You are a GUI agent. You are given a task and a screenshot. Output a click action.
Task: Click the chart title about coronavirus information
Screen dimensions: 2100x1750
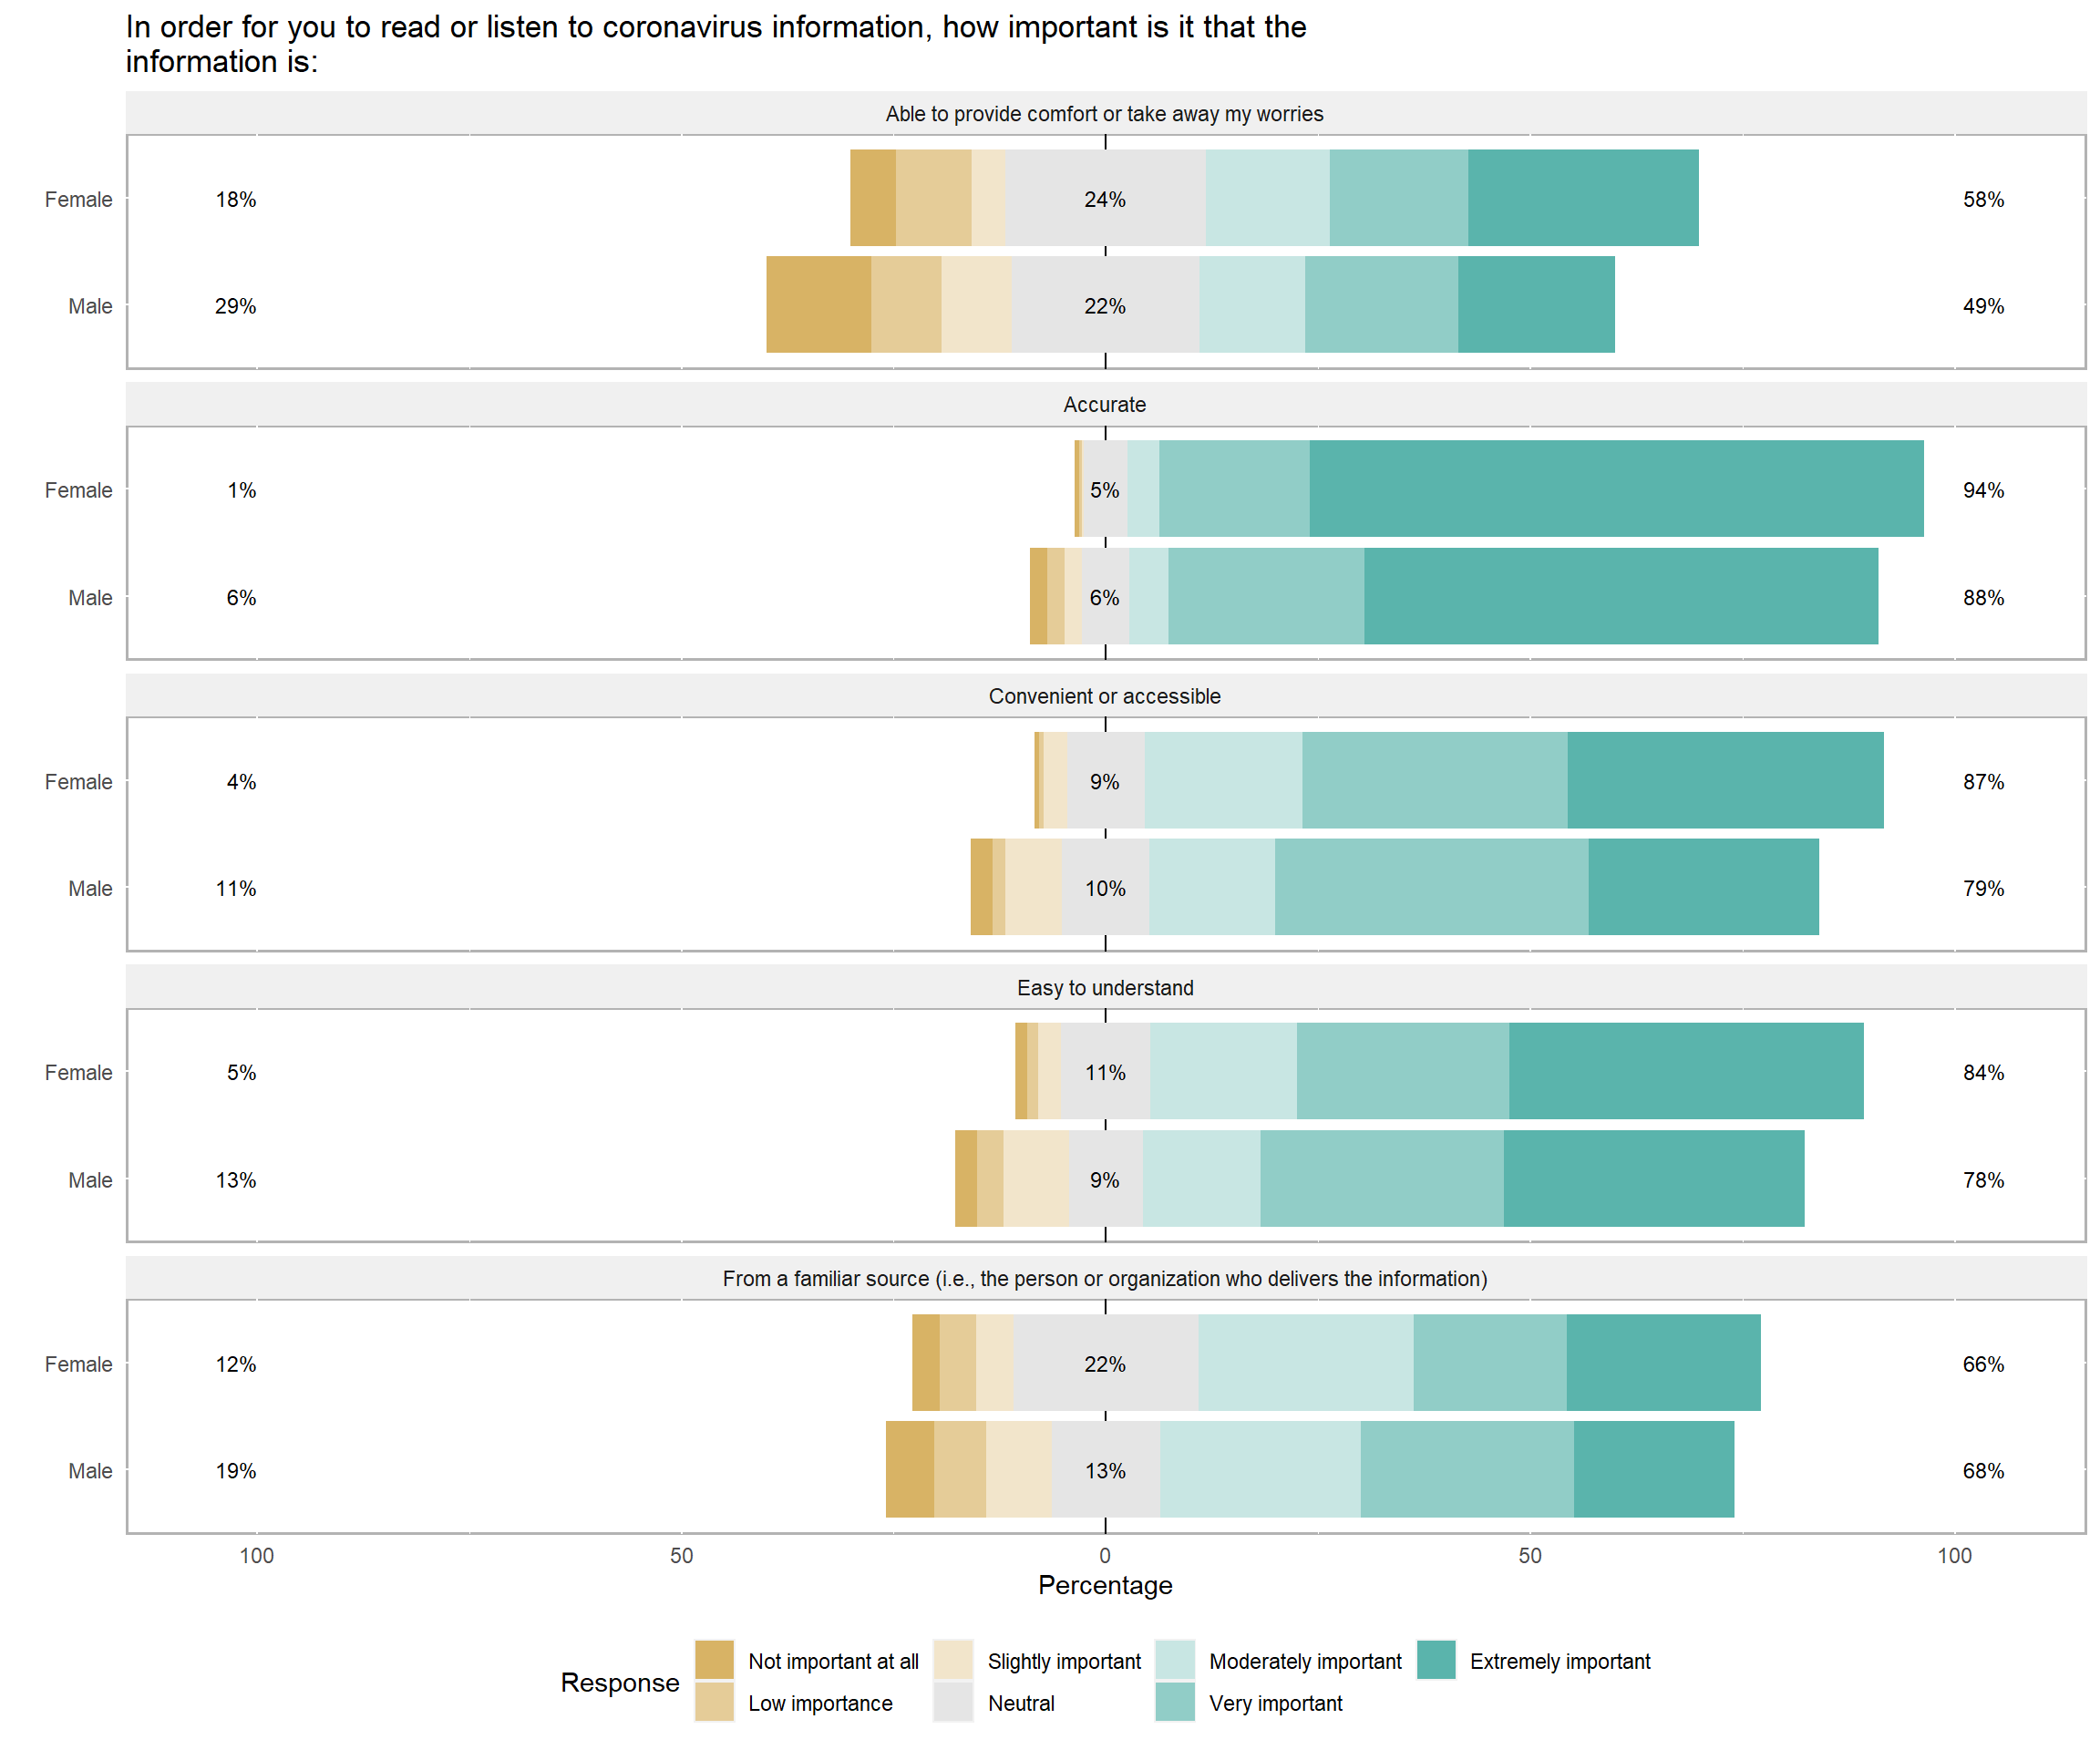715,44
